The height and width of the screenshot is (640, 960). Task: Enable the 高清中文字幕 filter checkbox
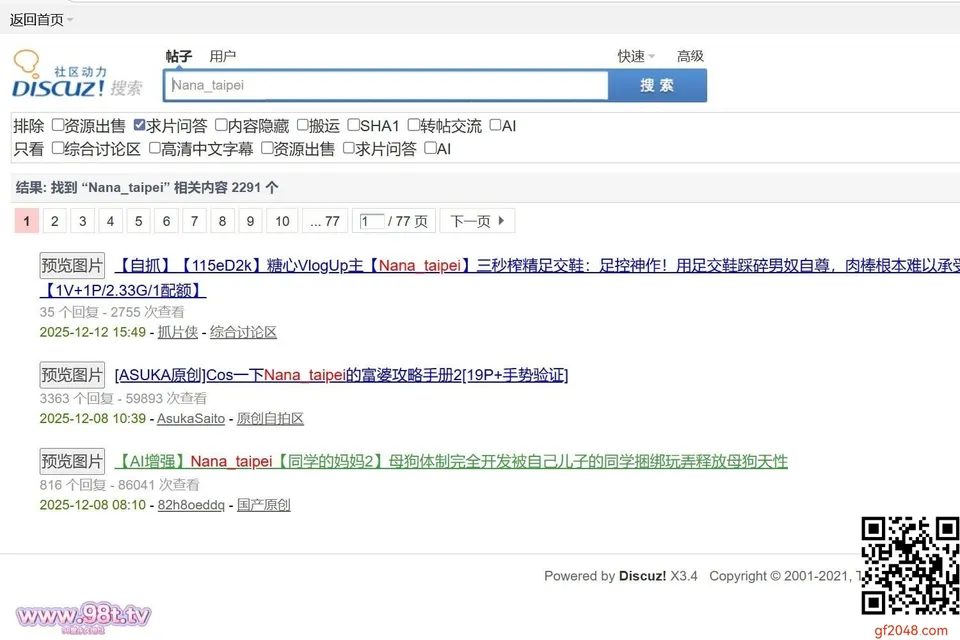pyautogui.click(x=155, y=148)
